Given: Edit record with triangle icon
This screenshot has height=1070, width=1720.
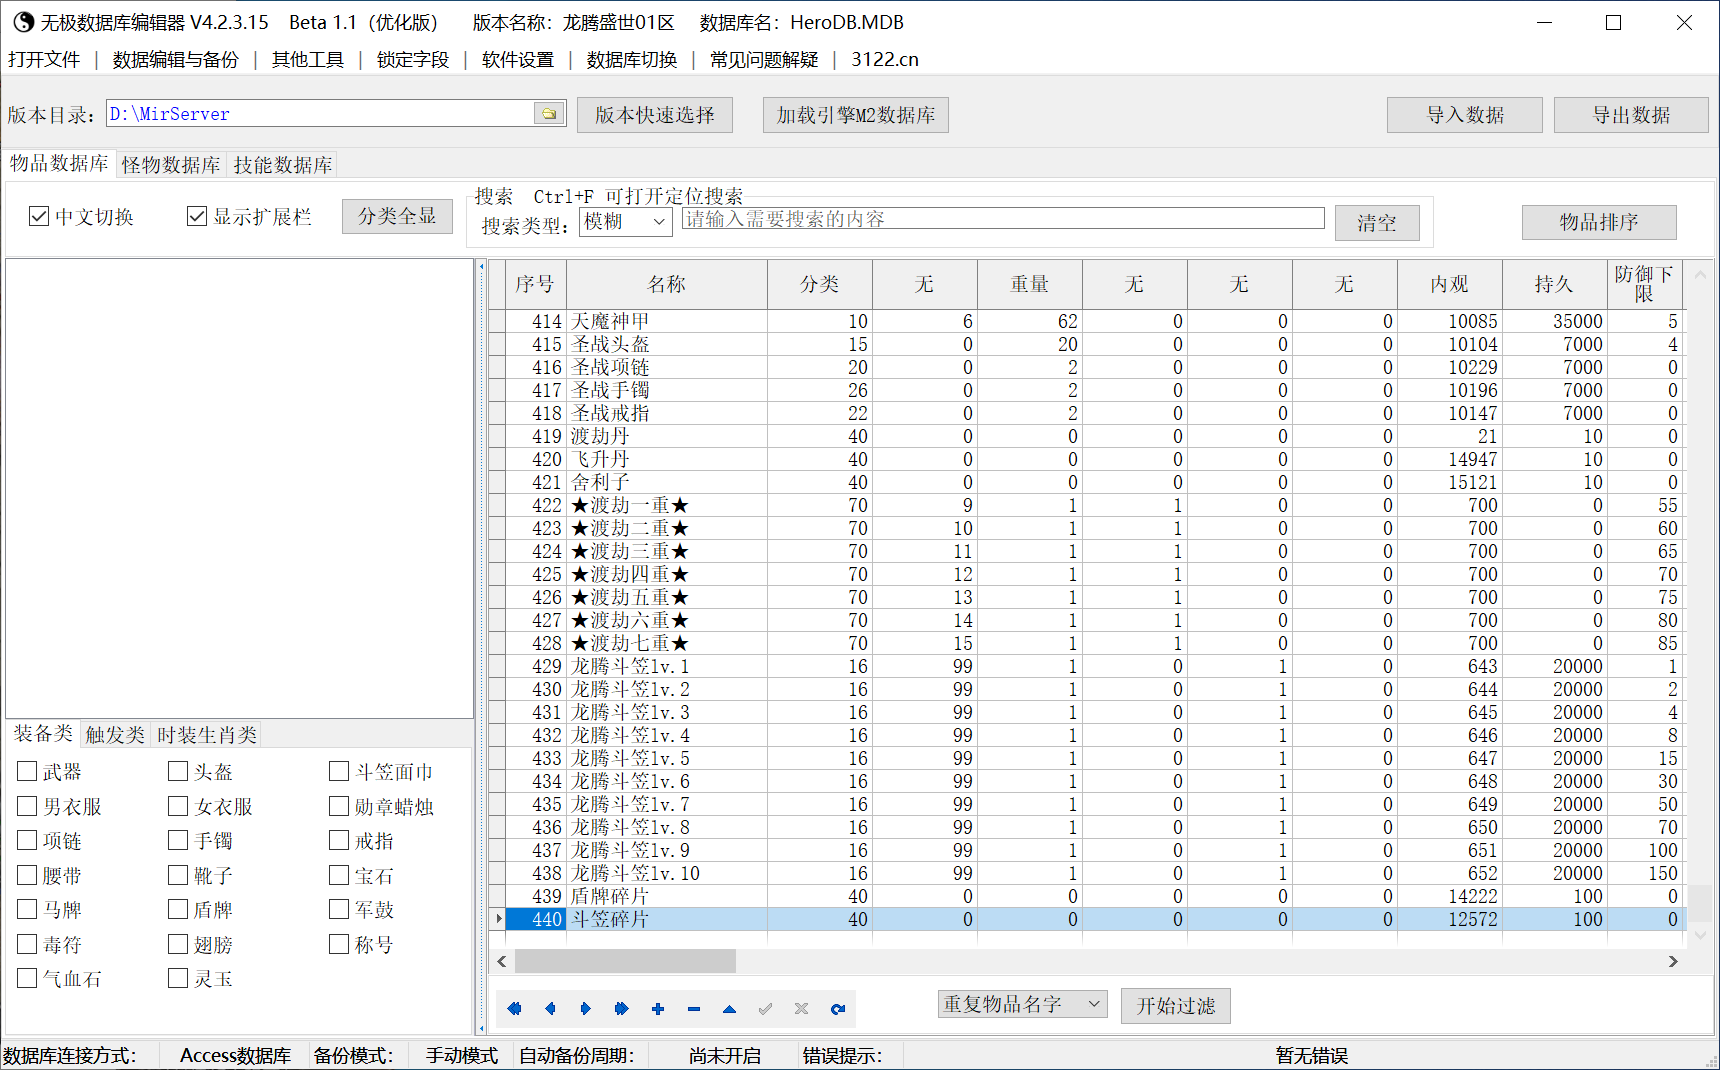Looking at the screenshot, I should click(730, 1009).
